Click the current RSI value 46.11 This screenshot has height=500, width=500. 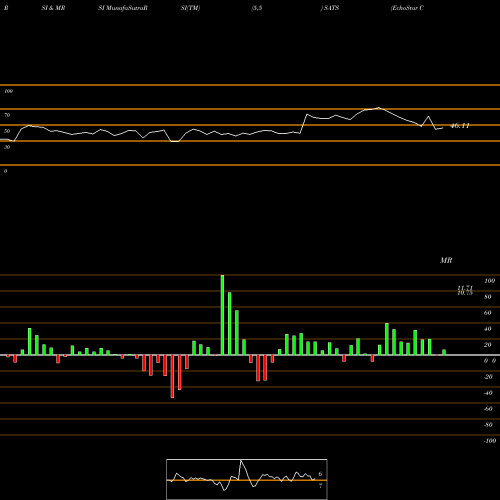tap(460, 126)
